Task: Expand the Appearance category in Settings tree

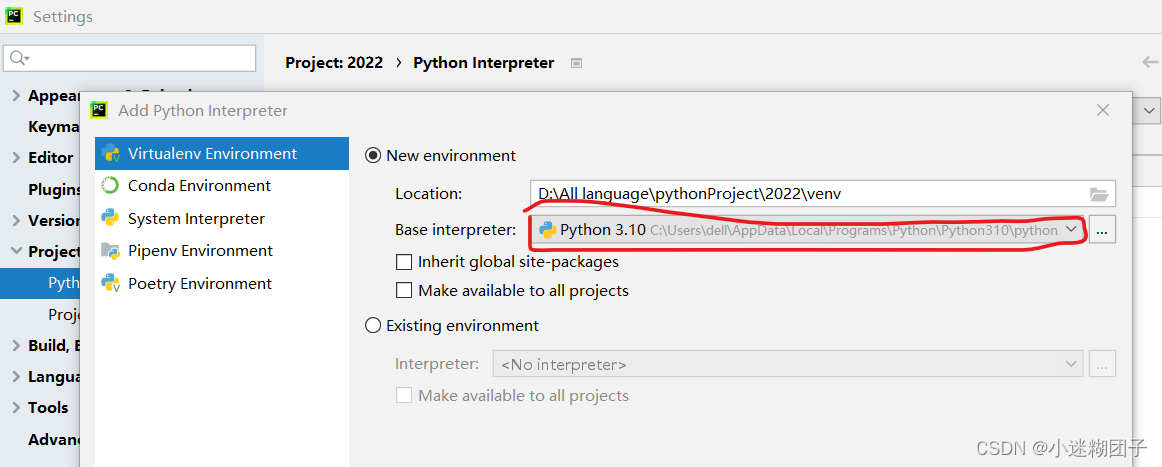Action: [16, 96]
